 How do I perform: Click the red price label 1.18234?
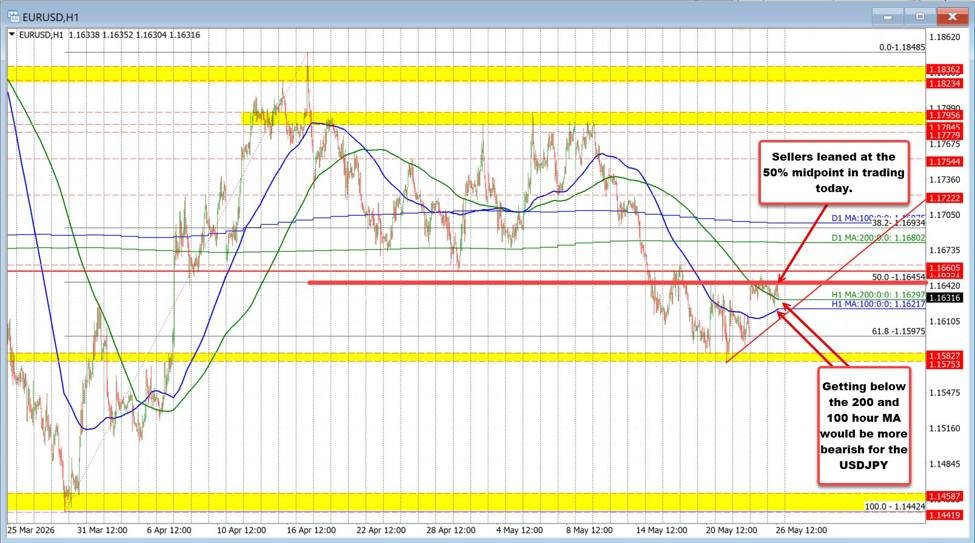(x=945, y=83)
